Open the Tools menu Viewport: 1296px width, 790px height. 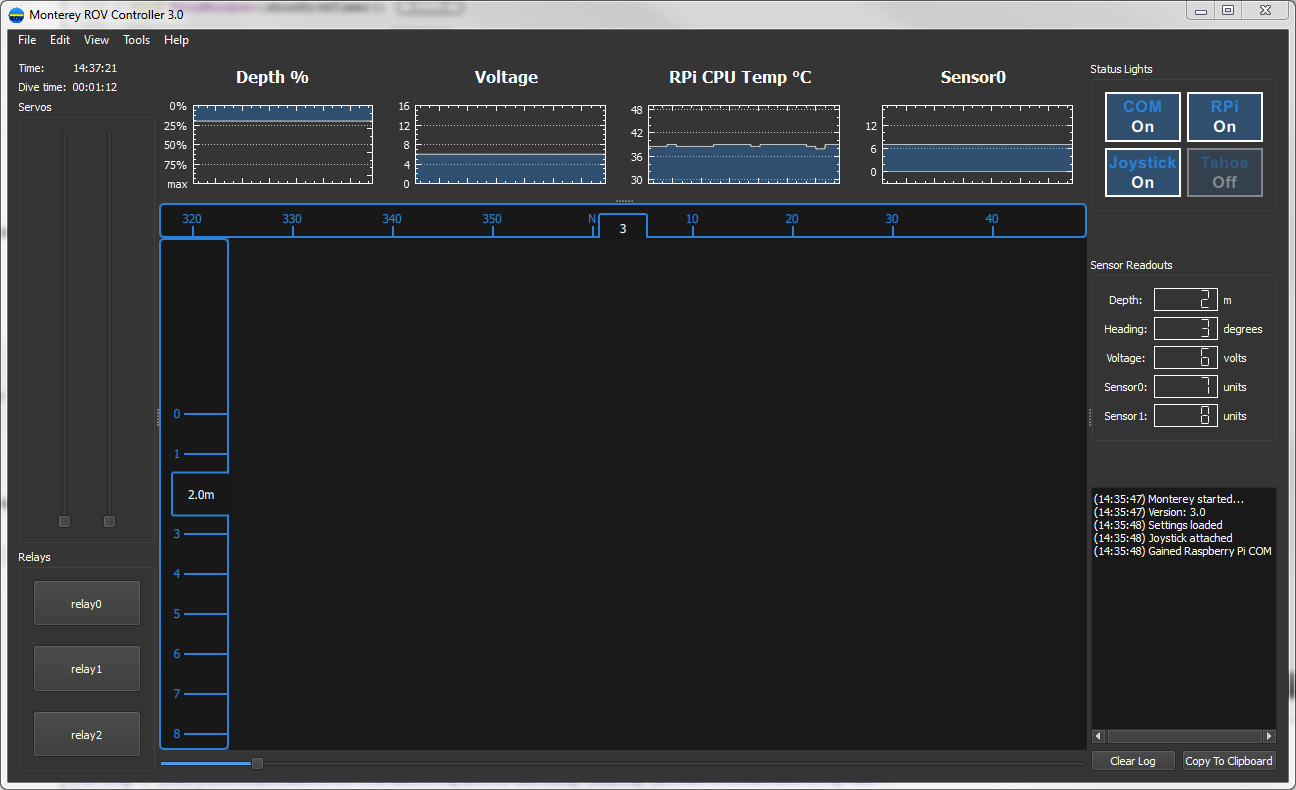point(137,40)
